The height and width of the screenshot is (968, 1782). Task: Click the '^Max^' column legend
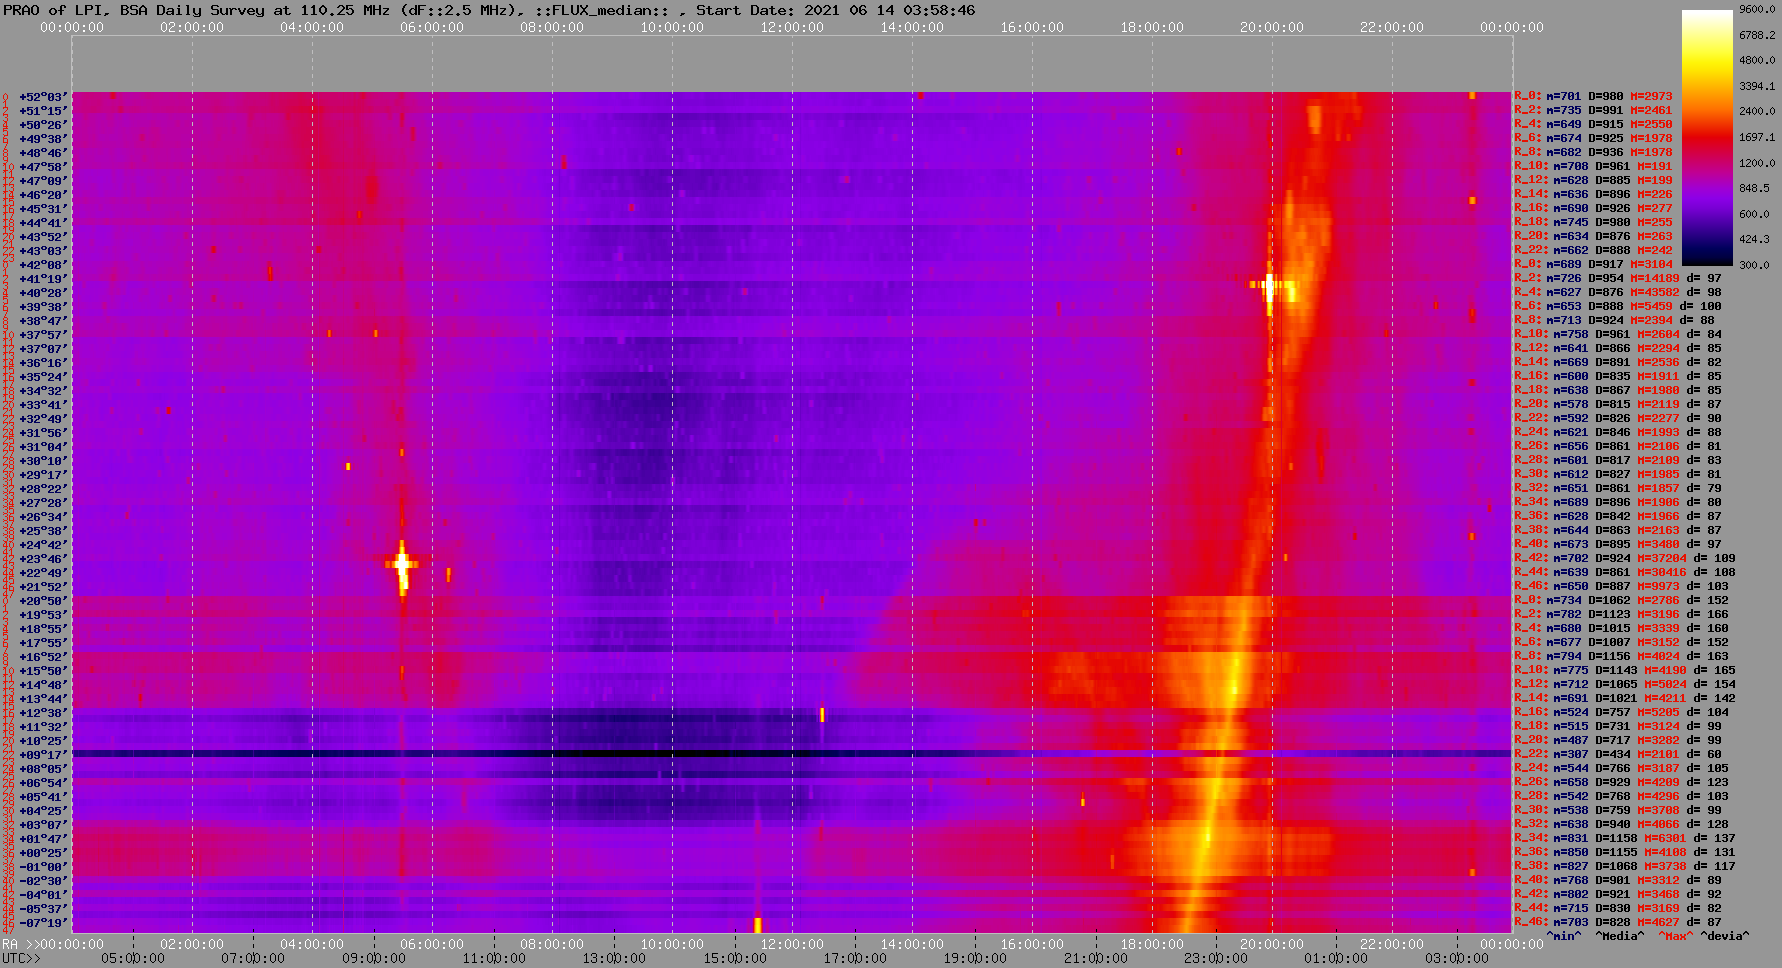(1676, 937)
